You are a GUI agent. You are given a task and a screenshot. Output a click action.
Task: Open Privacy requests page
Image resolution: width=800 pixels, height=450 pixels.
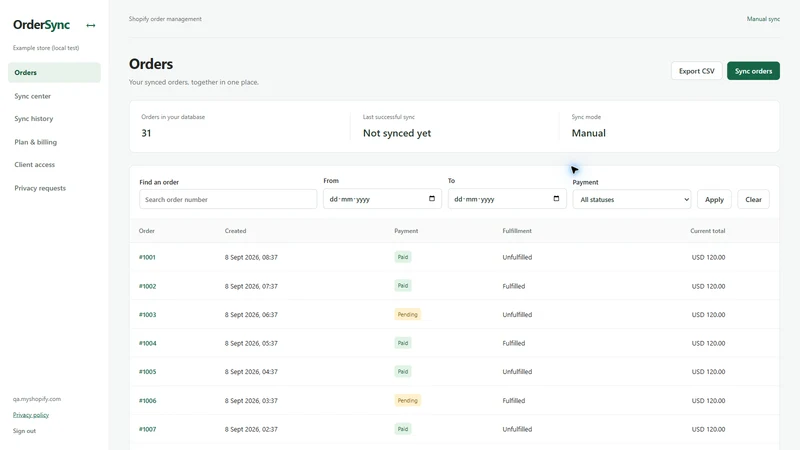coord(40,188)
